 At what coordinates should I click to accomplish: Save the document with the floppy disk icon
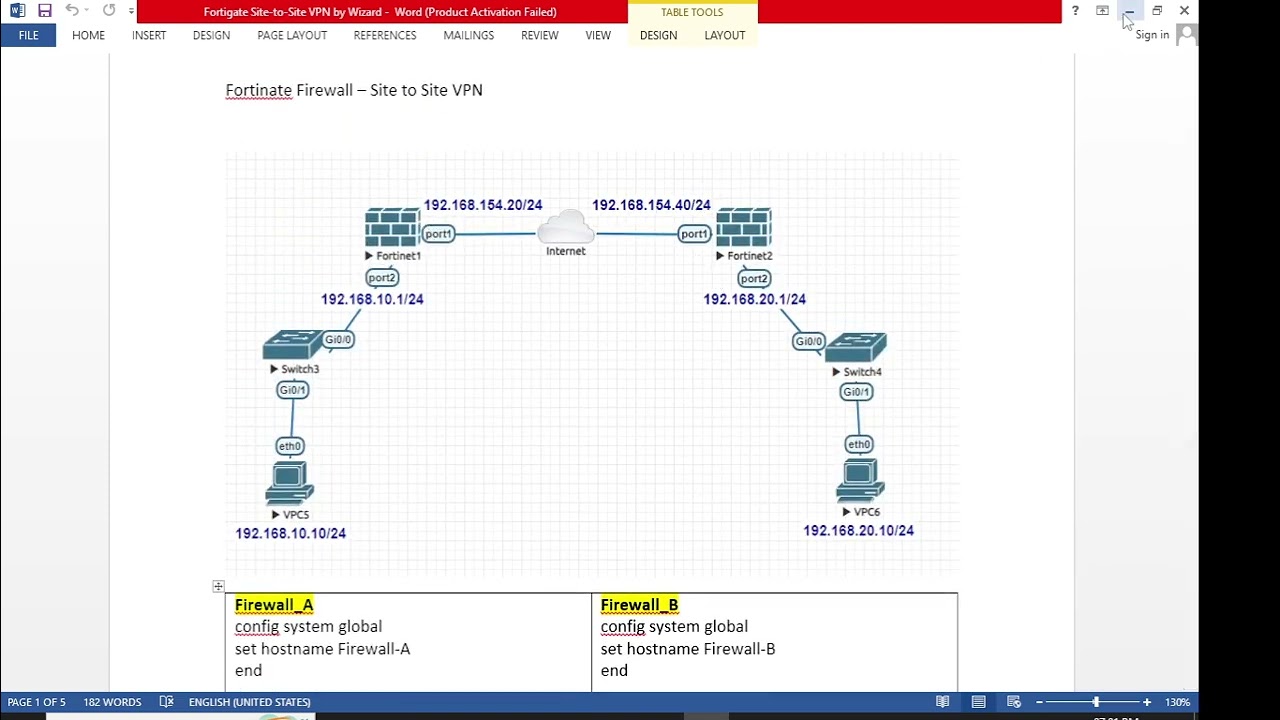click(x=45, y=11)
